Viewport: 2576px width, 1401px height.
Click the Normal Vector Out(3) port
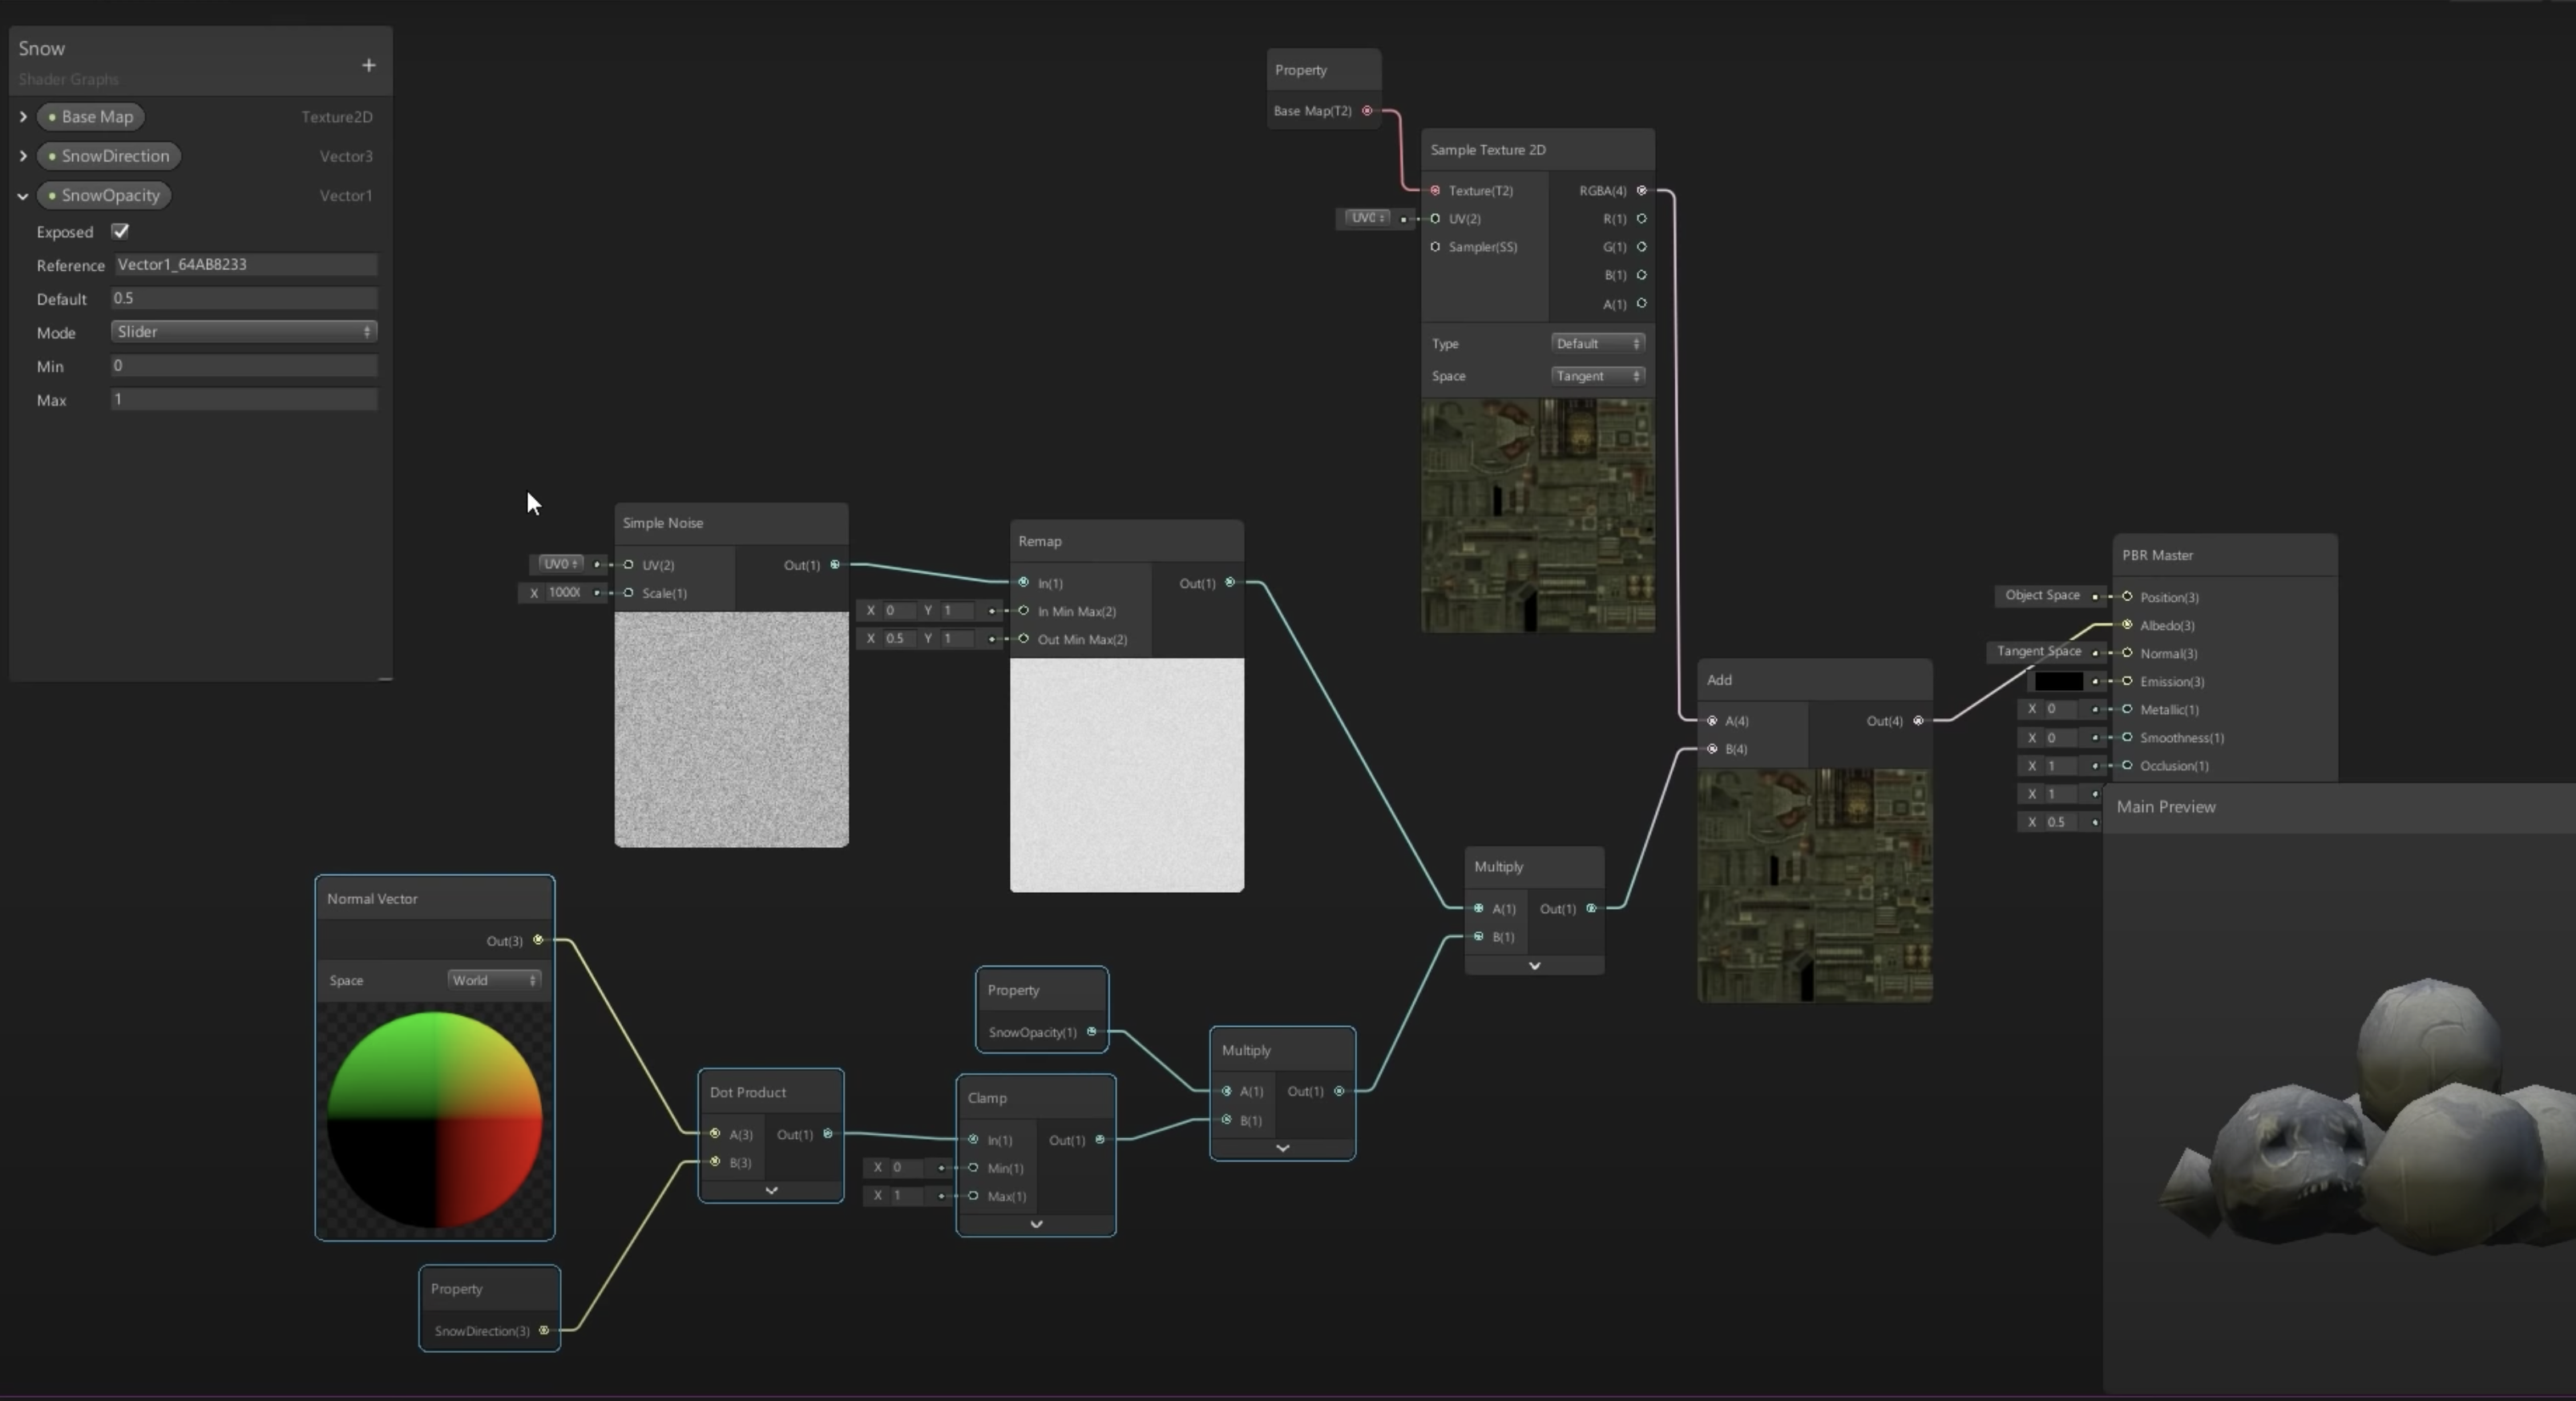(538, 940)
